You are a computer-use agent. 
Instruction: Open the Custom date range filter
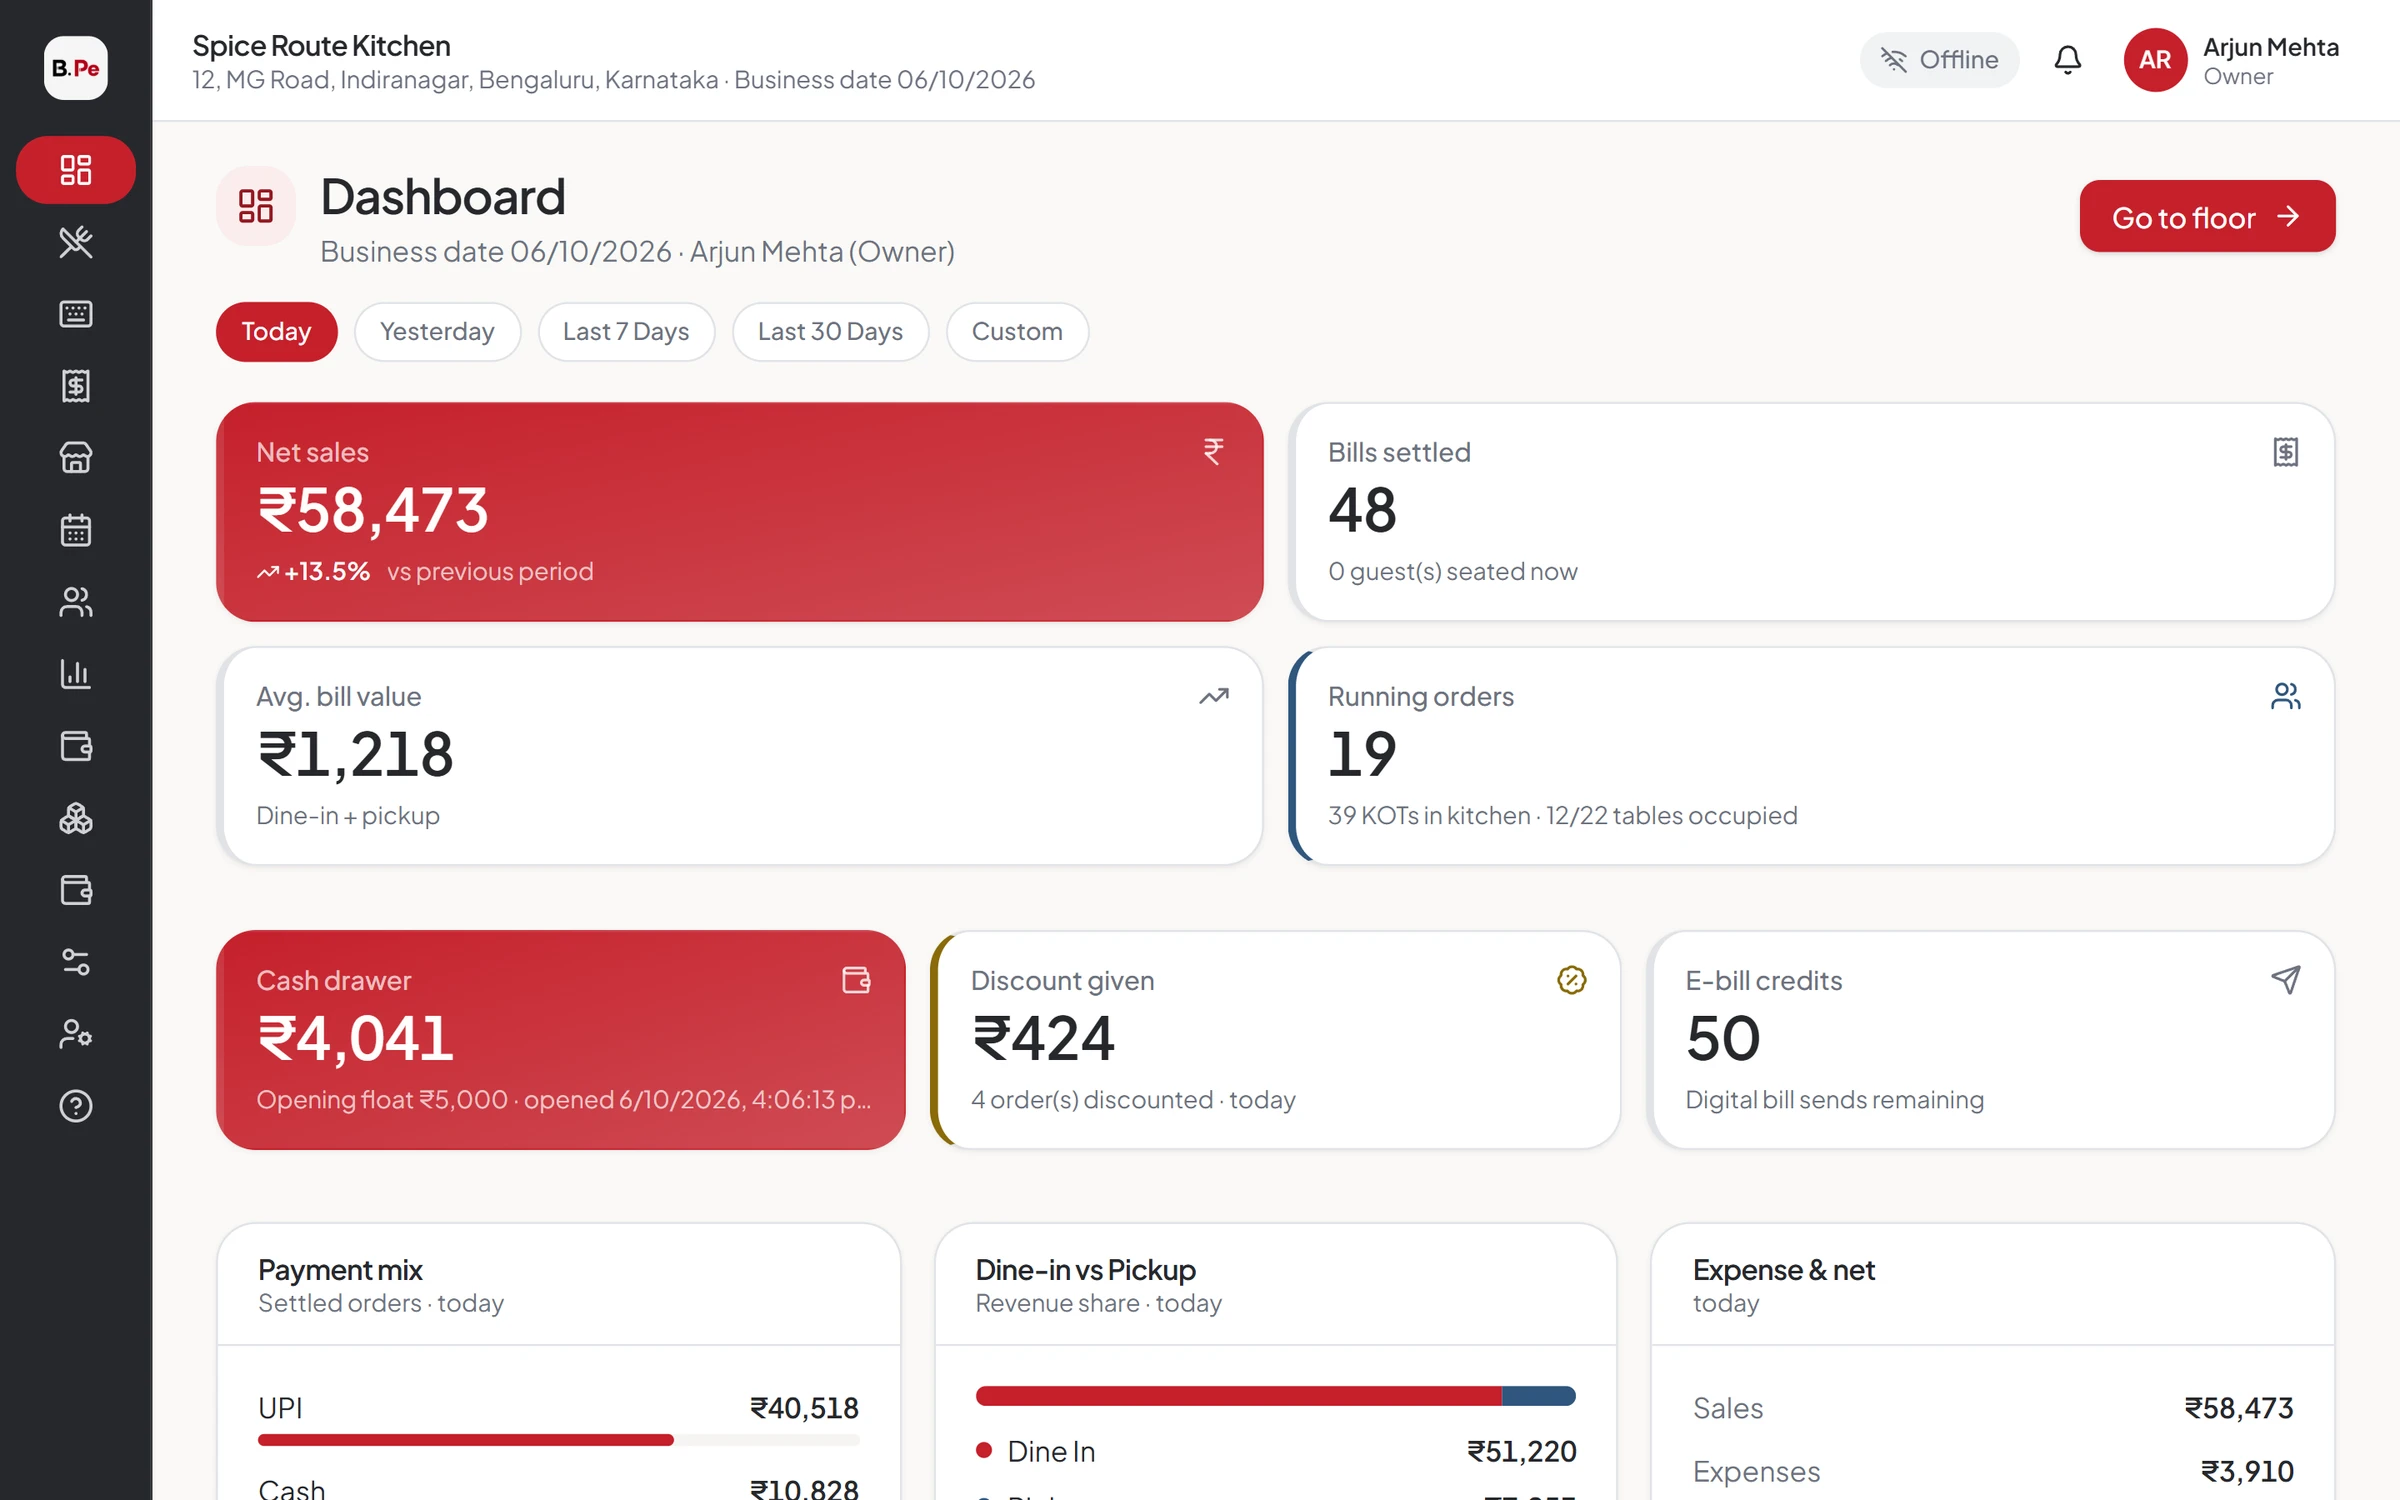click(1017, 332)
